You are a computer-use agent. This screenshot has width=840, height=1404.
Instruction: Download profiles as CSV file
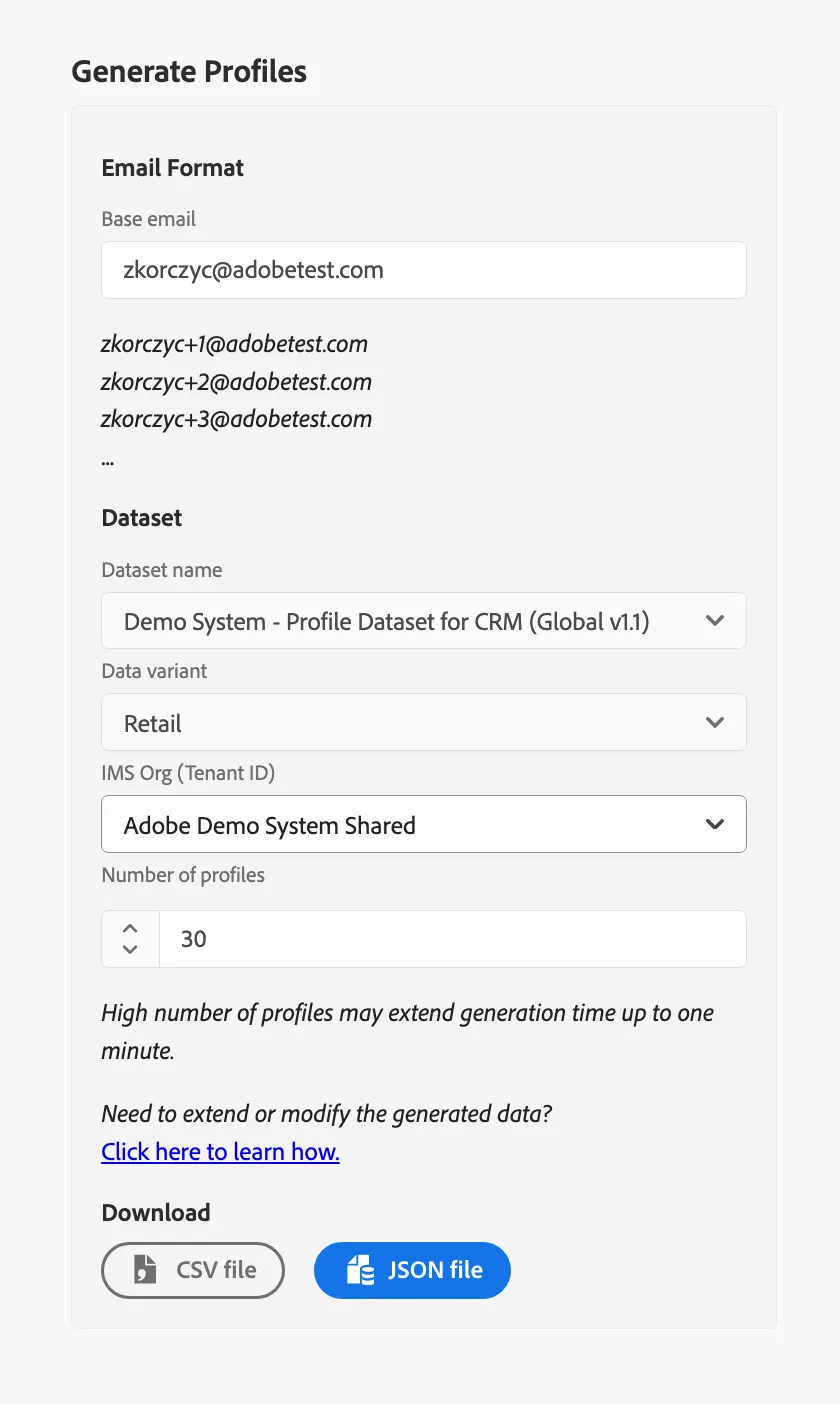[x=193, y=1270]
